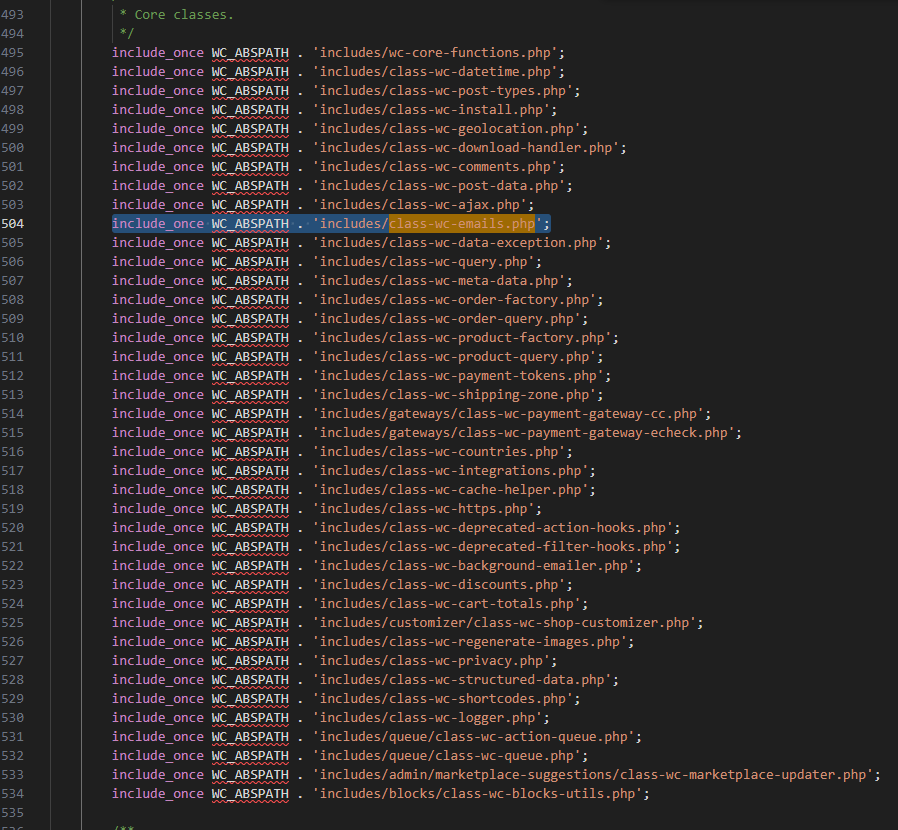Viewport: 898px width, 830px height.
Task: Click the highlighted class-wc-emails.php text
Action: [x=464, y=223]
